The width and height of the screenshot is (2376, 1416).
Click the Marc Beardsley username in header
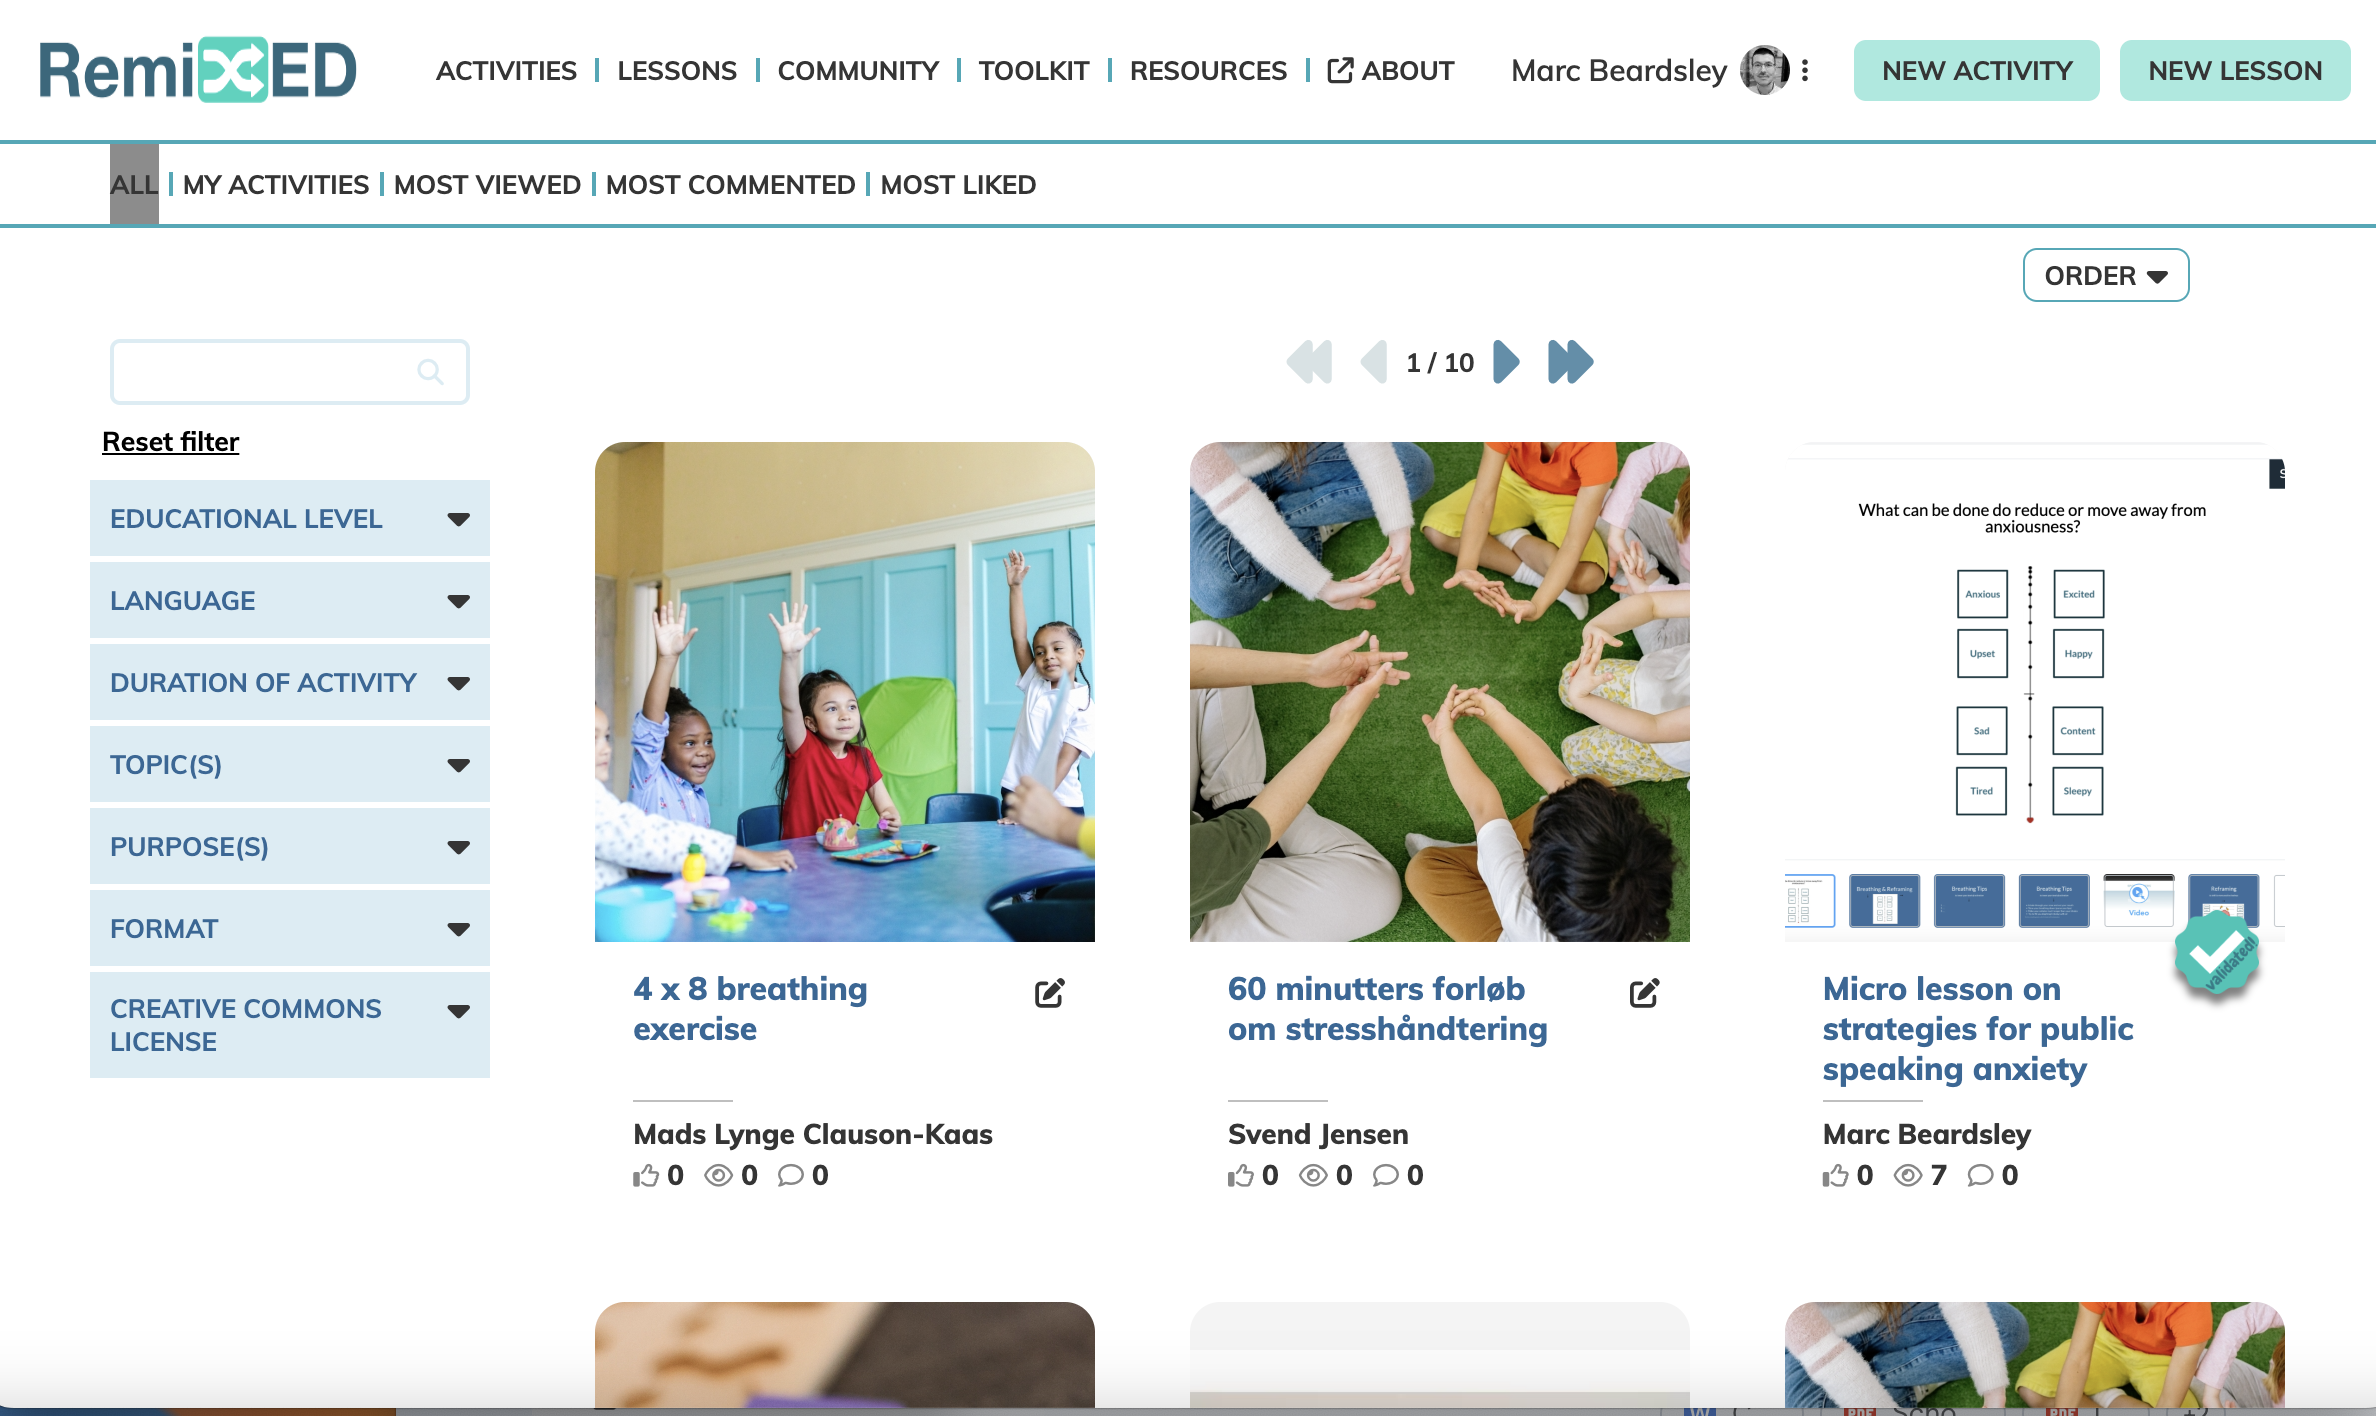coord(1619,71)
